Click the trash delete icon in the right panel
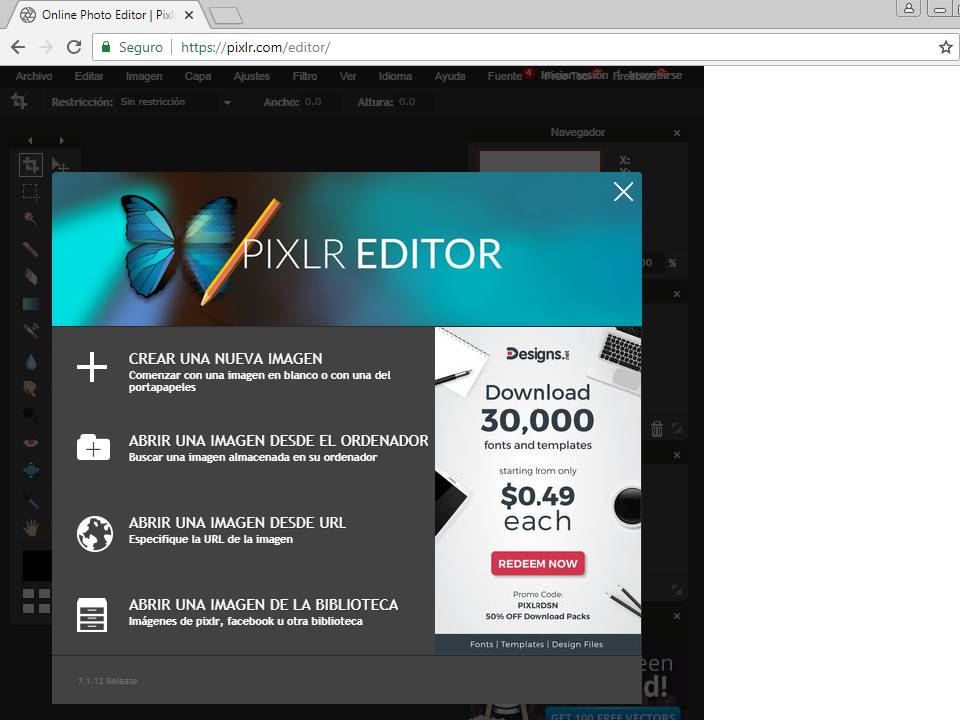 click(x=656, y=429)
